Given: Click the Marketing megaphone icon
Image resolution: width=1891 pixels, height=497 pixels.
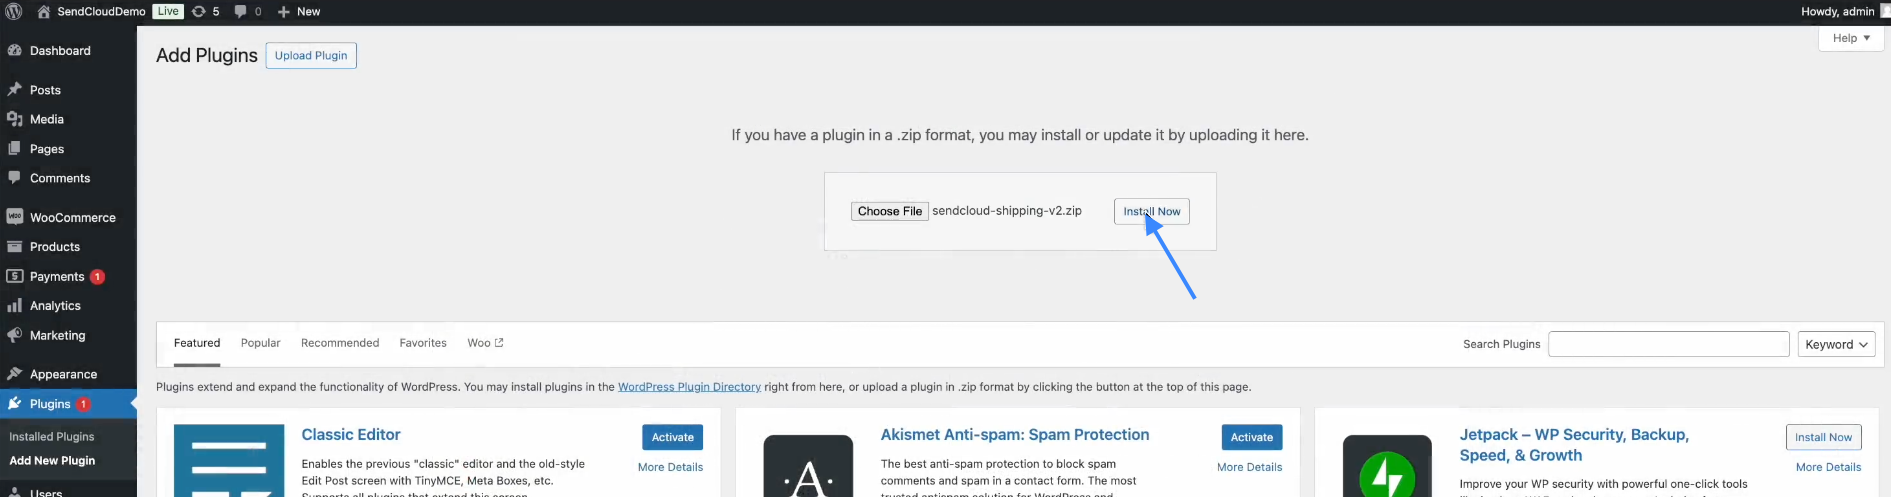Looking at the screenshot, I should pyautogui.click(x=15, y=335).
